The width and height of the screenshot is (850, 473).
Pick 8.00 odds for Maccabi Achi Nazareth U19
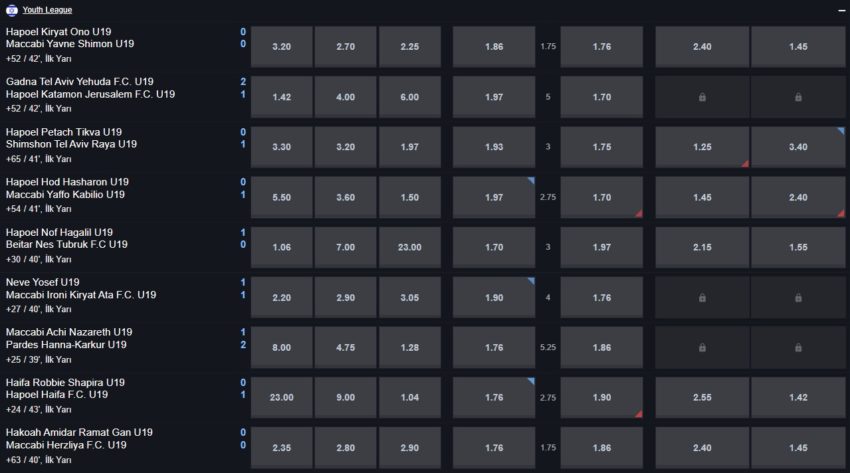[x=281, y=347]
